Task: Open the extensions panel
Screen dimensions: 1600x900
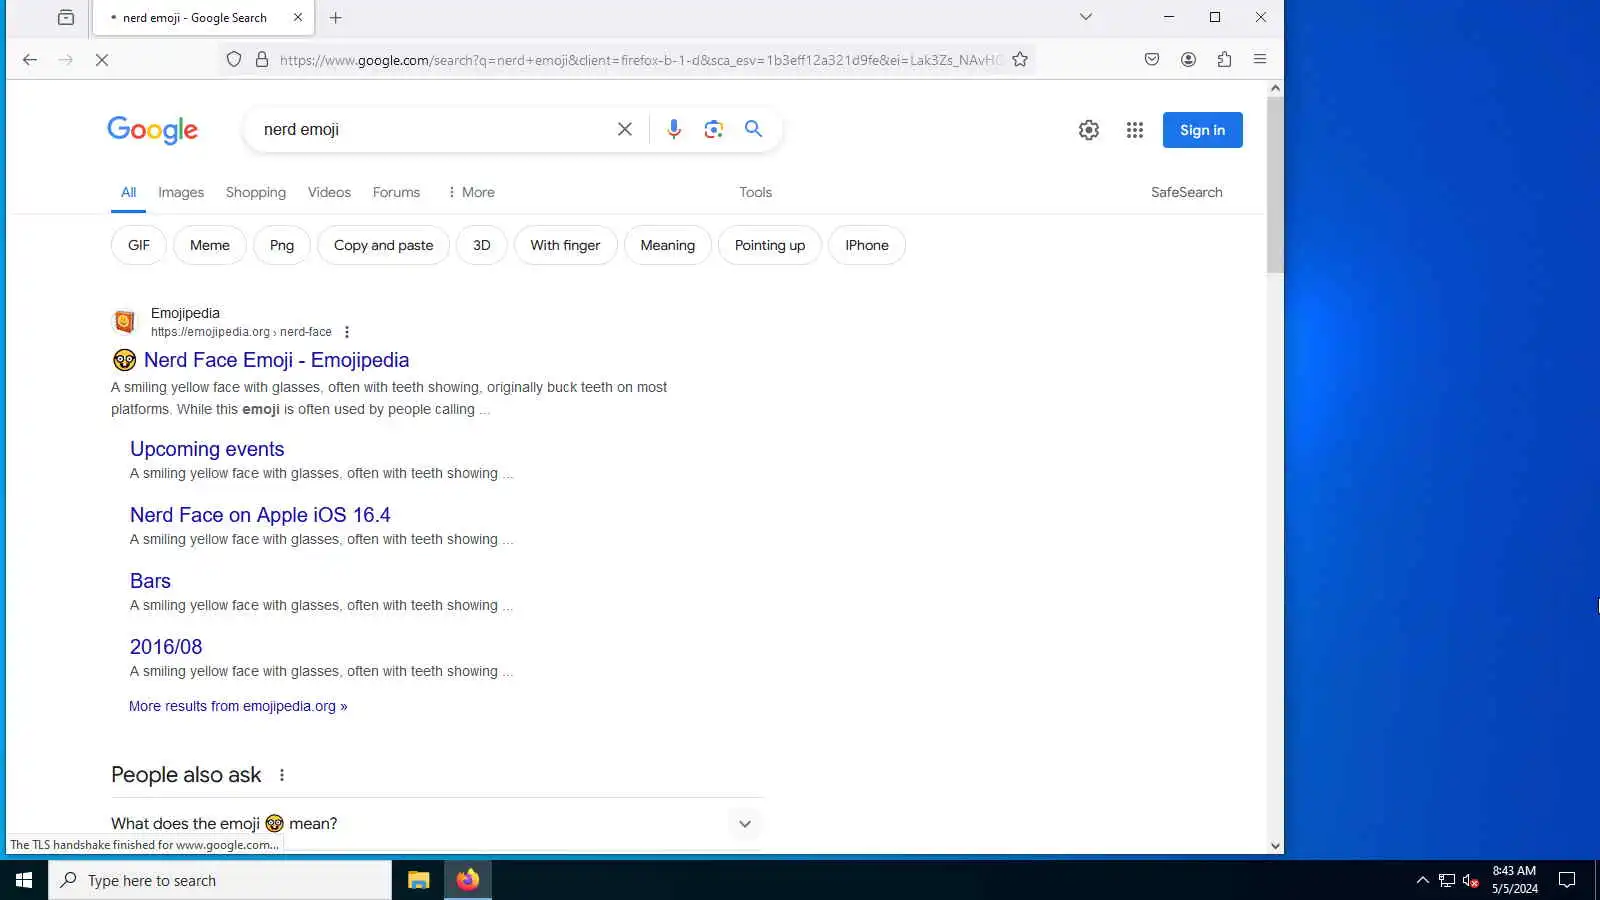Action: tap(1224, 60)
